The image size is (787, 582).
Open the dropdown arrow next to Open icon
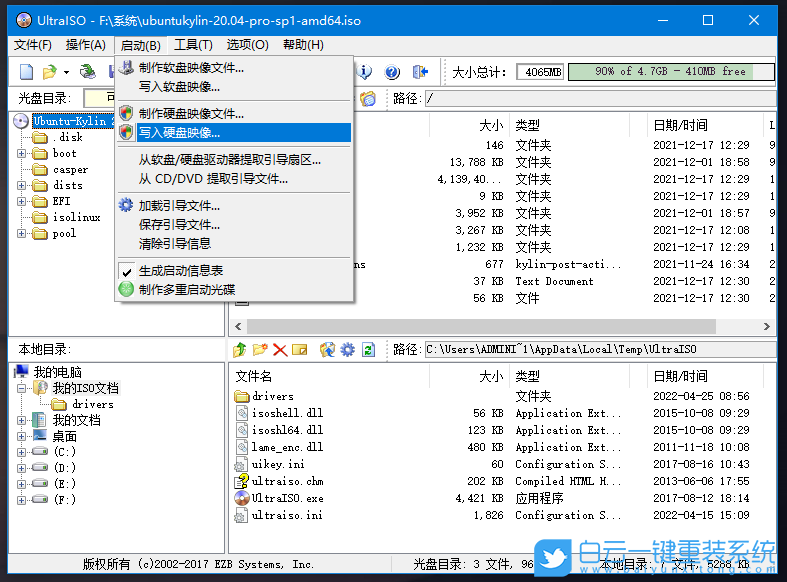tap(66, 72)
